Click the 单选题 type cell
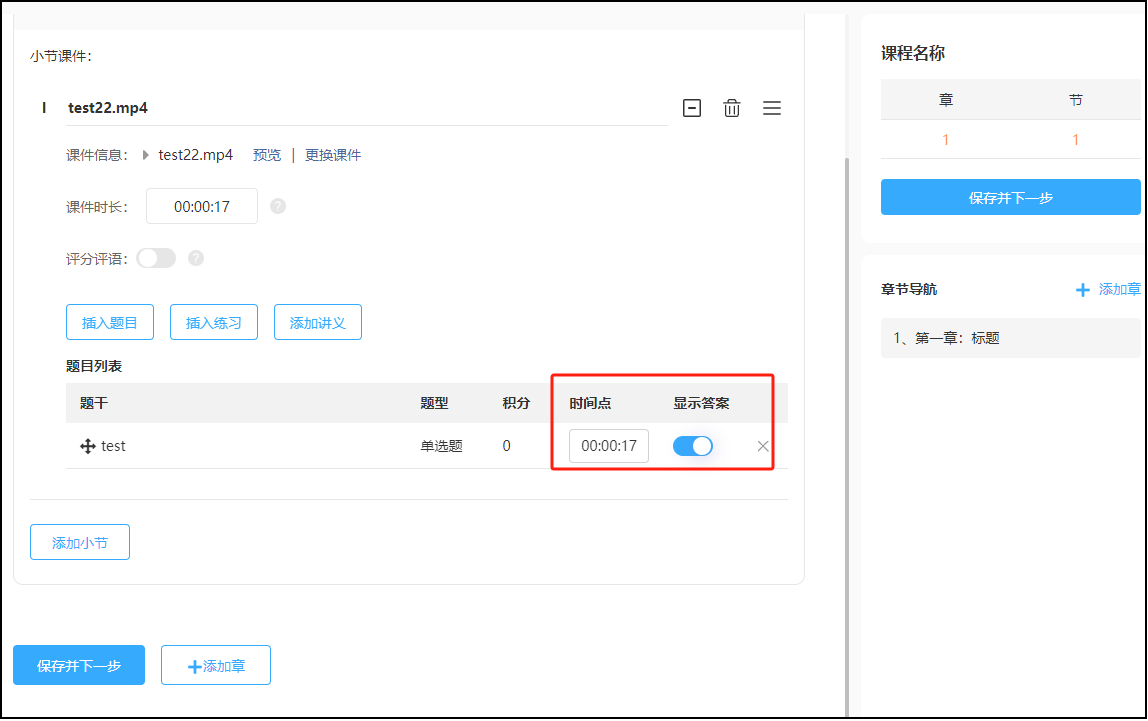The width and height of the screenshot is (1148, 721). (441, 447)
